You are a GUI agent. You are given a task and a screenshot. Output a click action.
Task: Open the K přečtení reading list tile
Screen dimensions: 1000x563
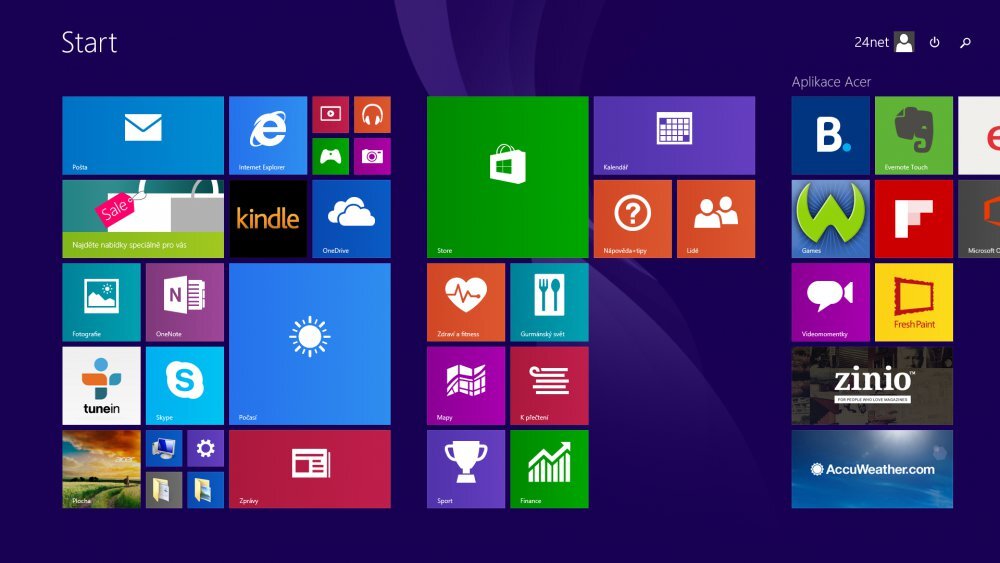click(x=549, y=386)
